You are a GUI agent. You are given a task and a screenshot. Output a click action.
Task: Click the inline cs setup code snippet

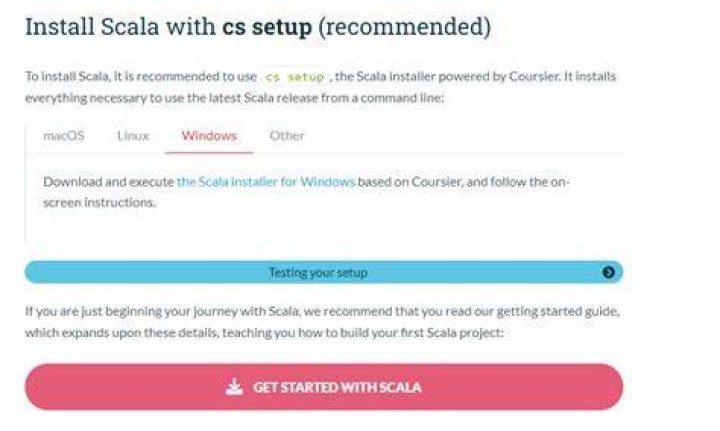[x=295, y=77]
